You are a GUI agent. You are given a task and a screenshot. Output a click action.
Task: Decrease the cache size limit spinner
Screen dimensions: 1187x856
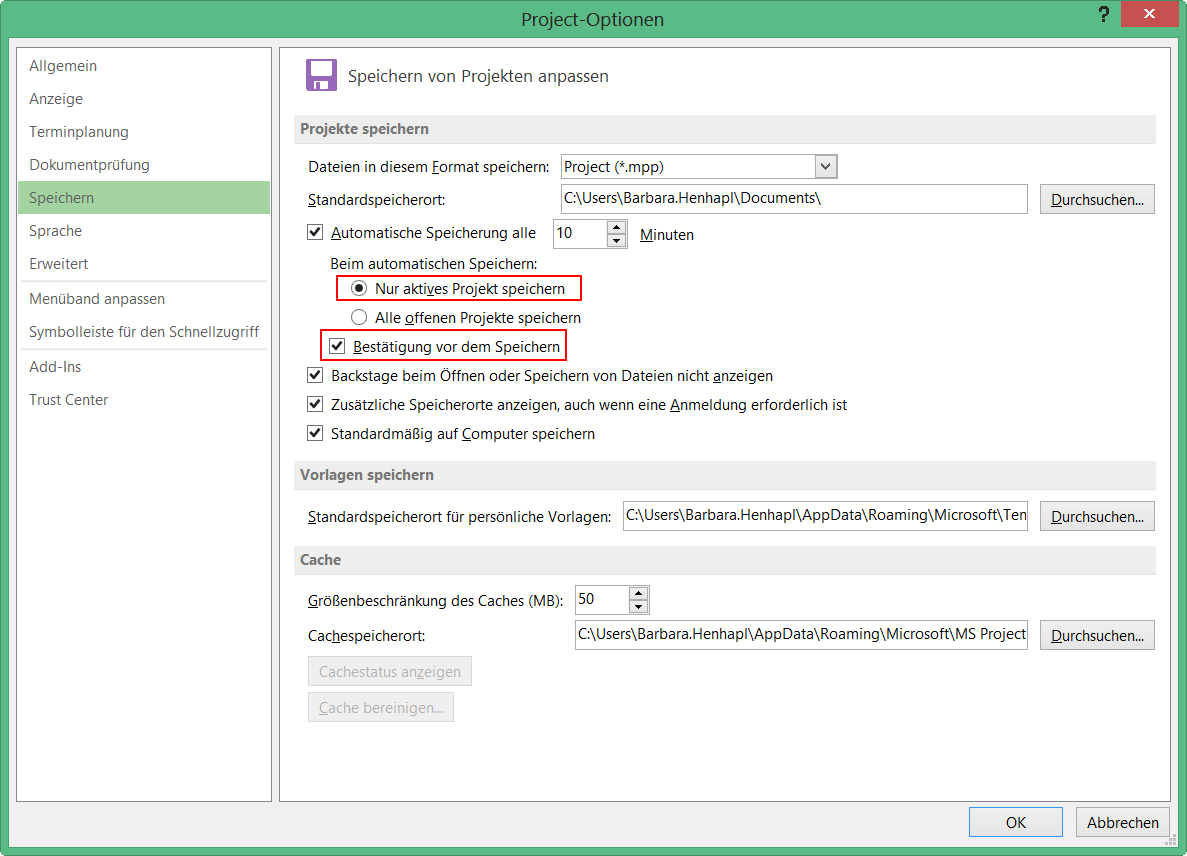[x=639, y=607]
